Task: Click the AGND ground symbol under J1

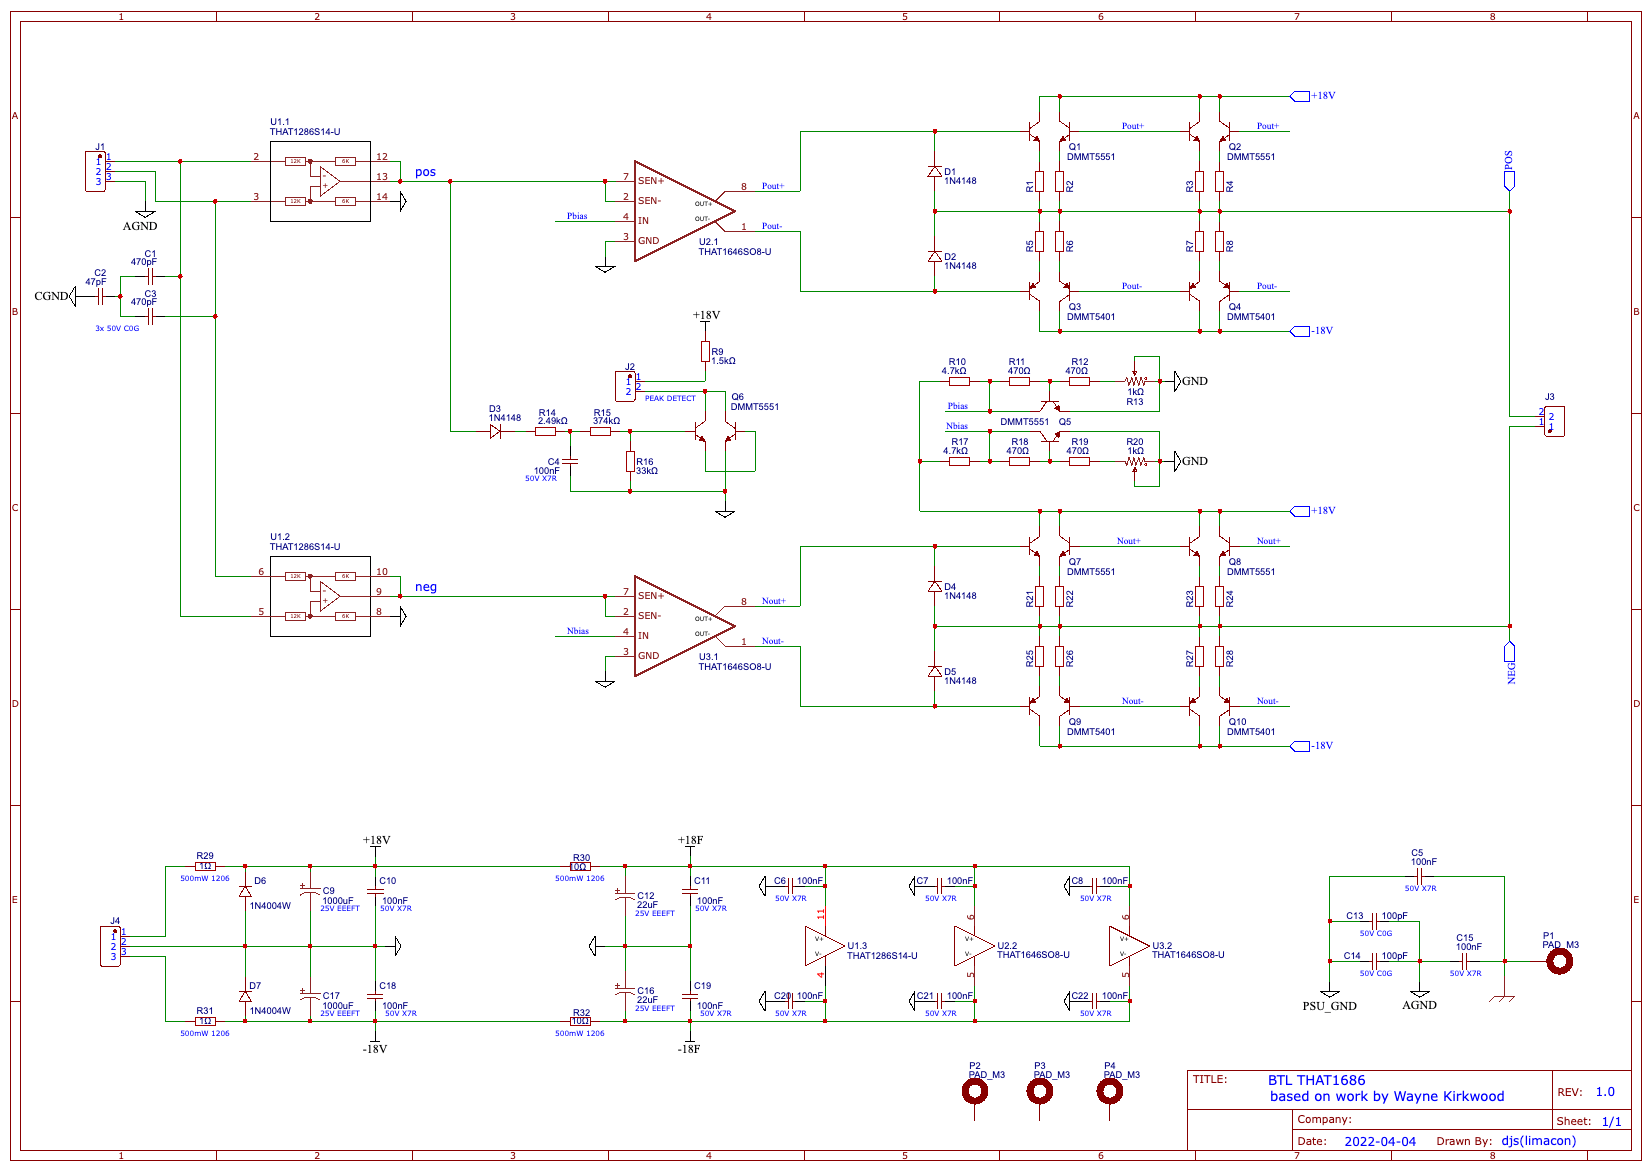Action: [x=145, y=214]
